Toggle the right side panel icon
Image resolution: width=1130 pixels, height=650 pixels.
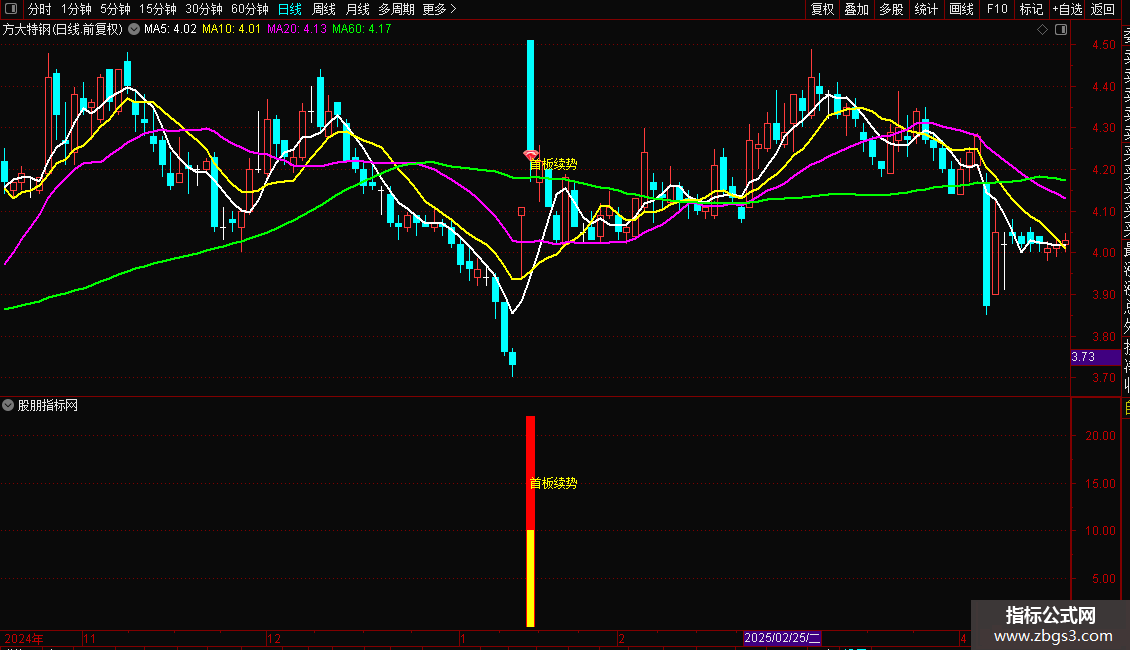click(1061, 30)
